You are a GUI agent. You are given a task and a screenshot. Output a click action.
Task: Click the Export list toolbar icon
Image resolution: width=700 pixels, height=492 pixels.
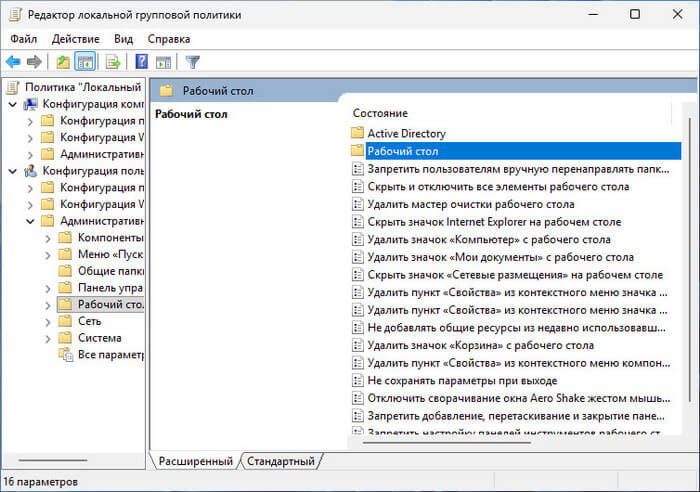click(x=113, y=62)
